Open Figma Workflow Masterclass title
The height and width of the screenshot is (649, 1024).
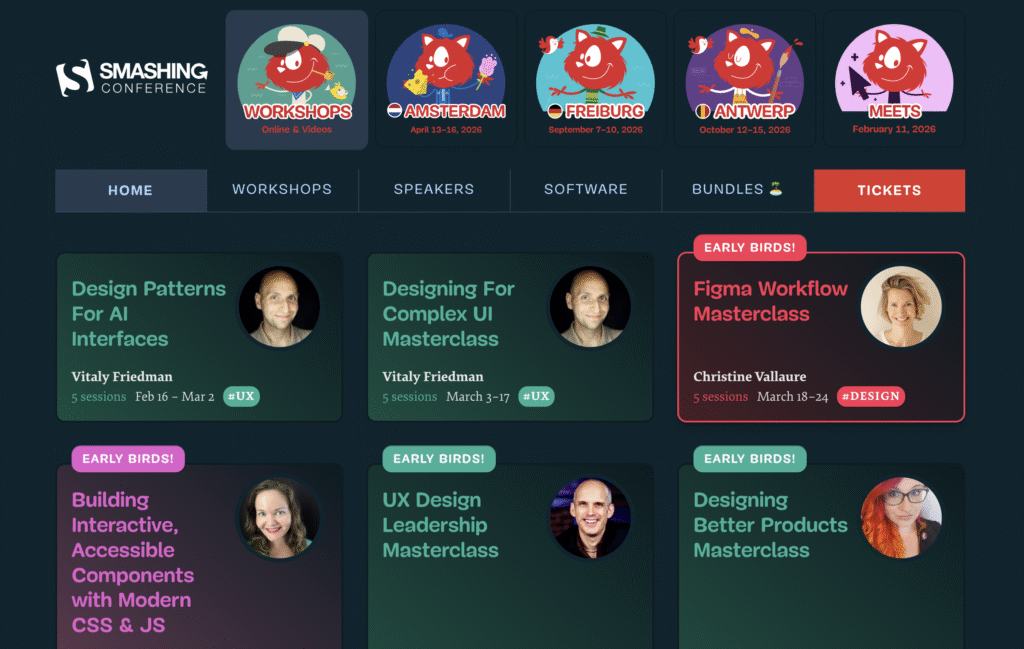tap(771, 301)
